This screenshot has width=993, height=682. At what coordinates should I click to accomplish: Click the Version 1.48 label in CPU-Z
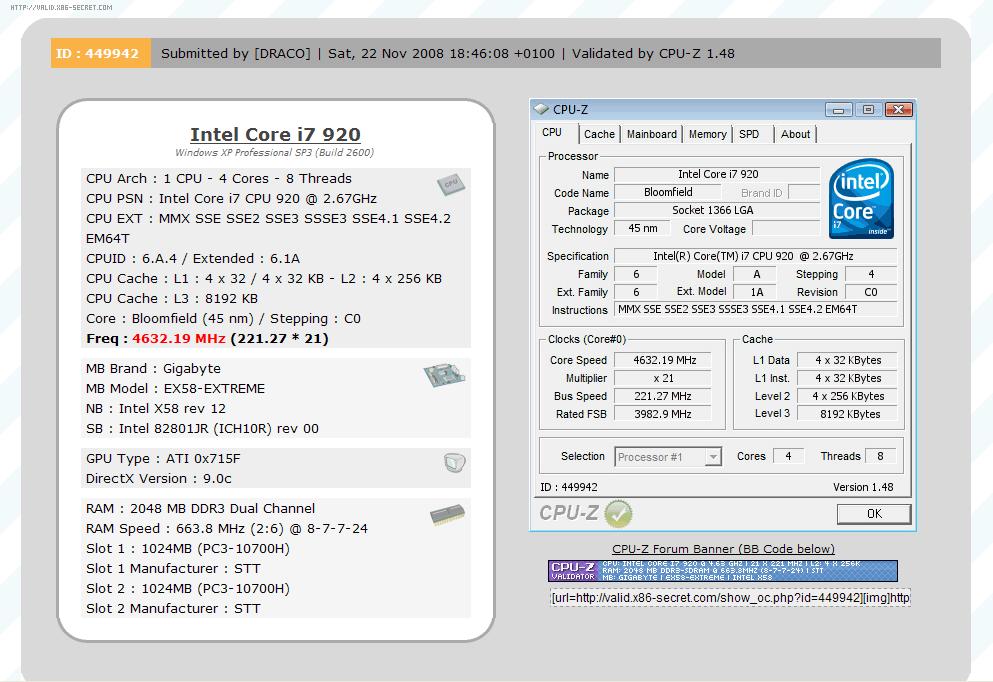click(x=863, y=487)
